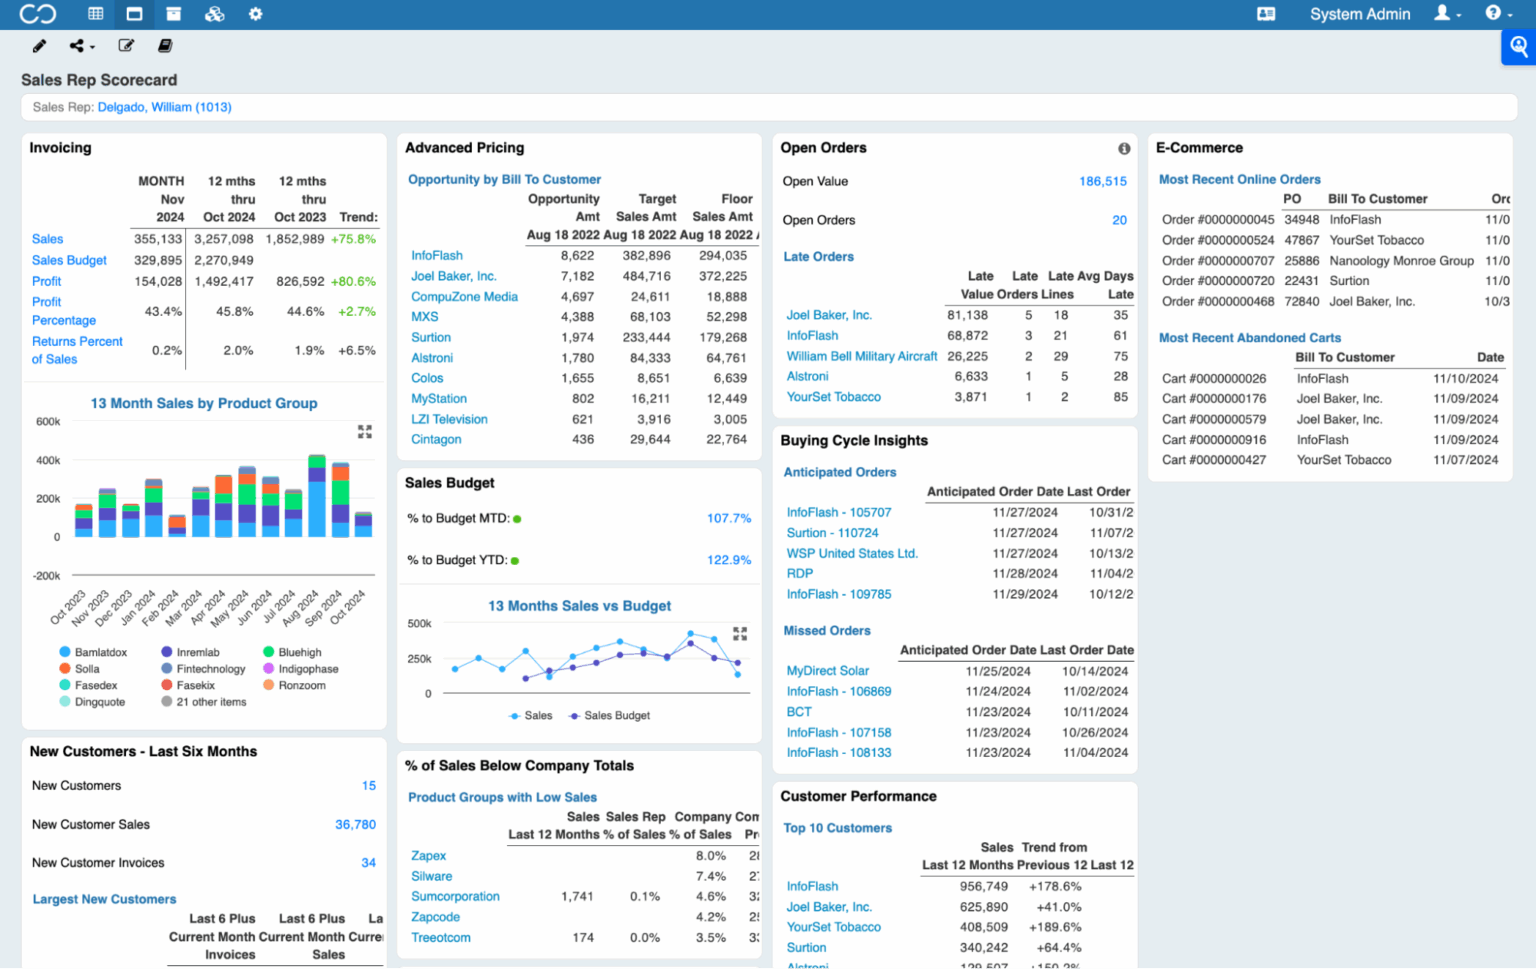The height and width of the screenshot is (969, 1536).
Task: Expand the 13 Months Sales vs Budget chart
Action: click(x=740, y=634)
